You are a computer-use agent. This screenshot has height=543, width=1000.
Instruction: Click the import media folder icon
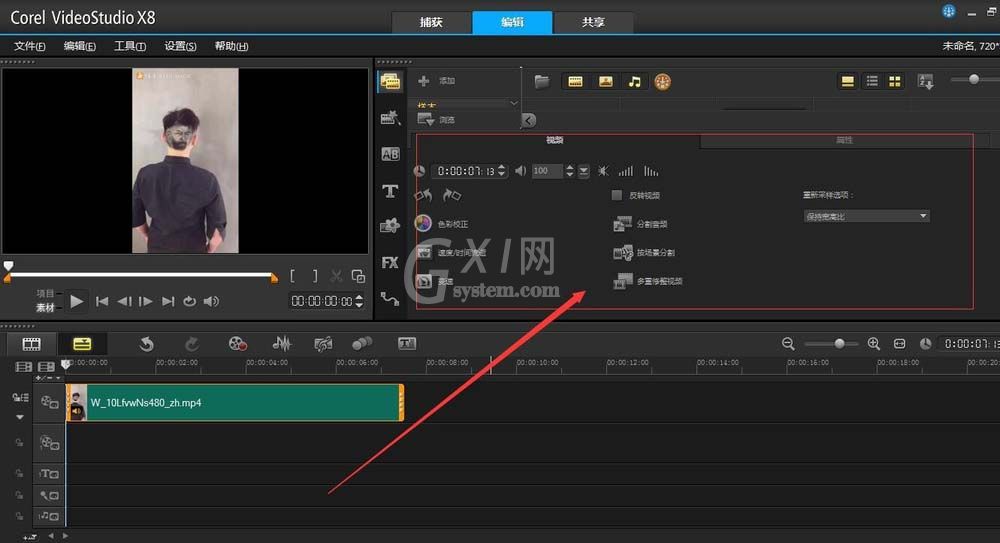tap(541, 81)
